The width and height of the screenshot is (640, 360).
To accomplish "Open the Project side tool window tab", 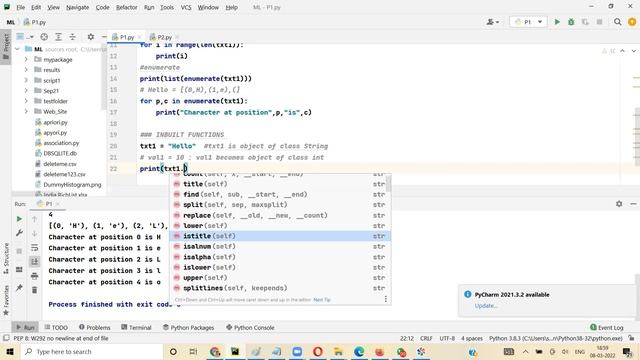I will pos(6,47).
